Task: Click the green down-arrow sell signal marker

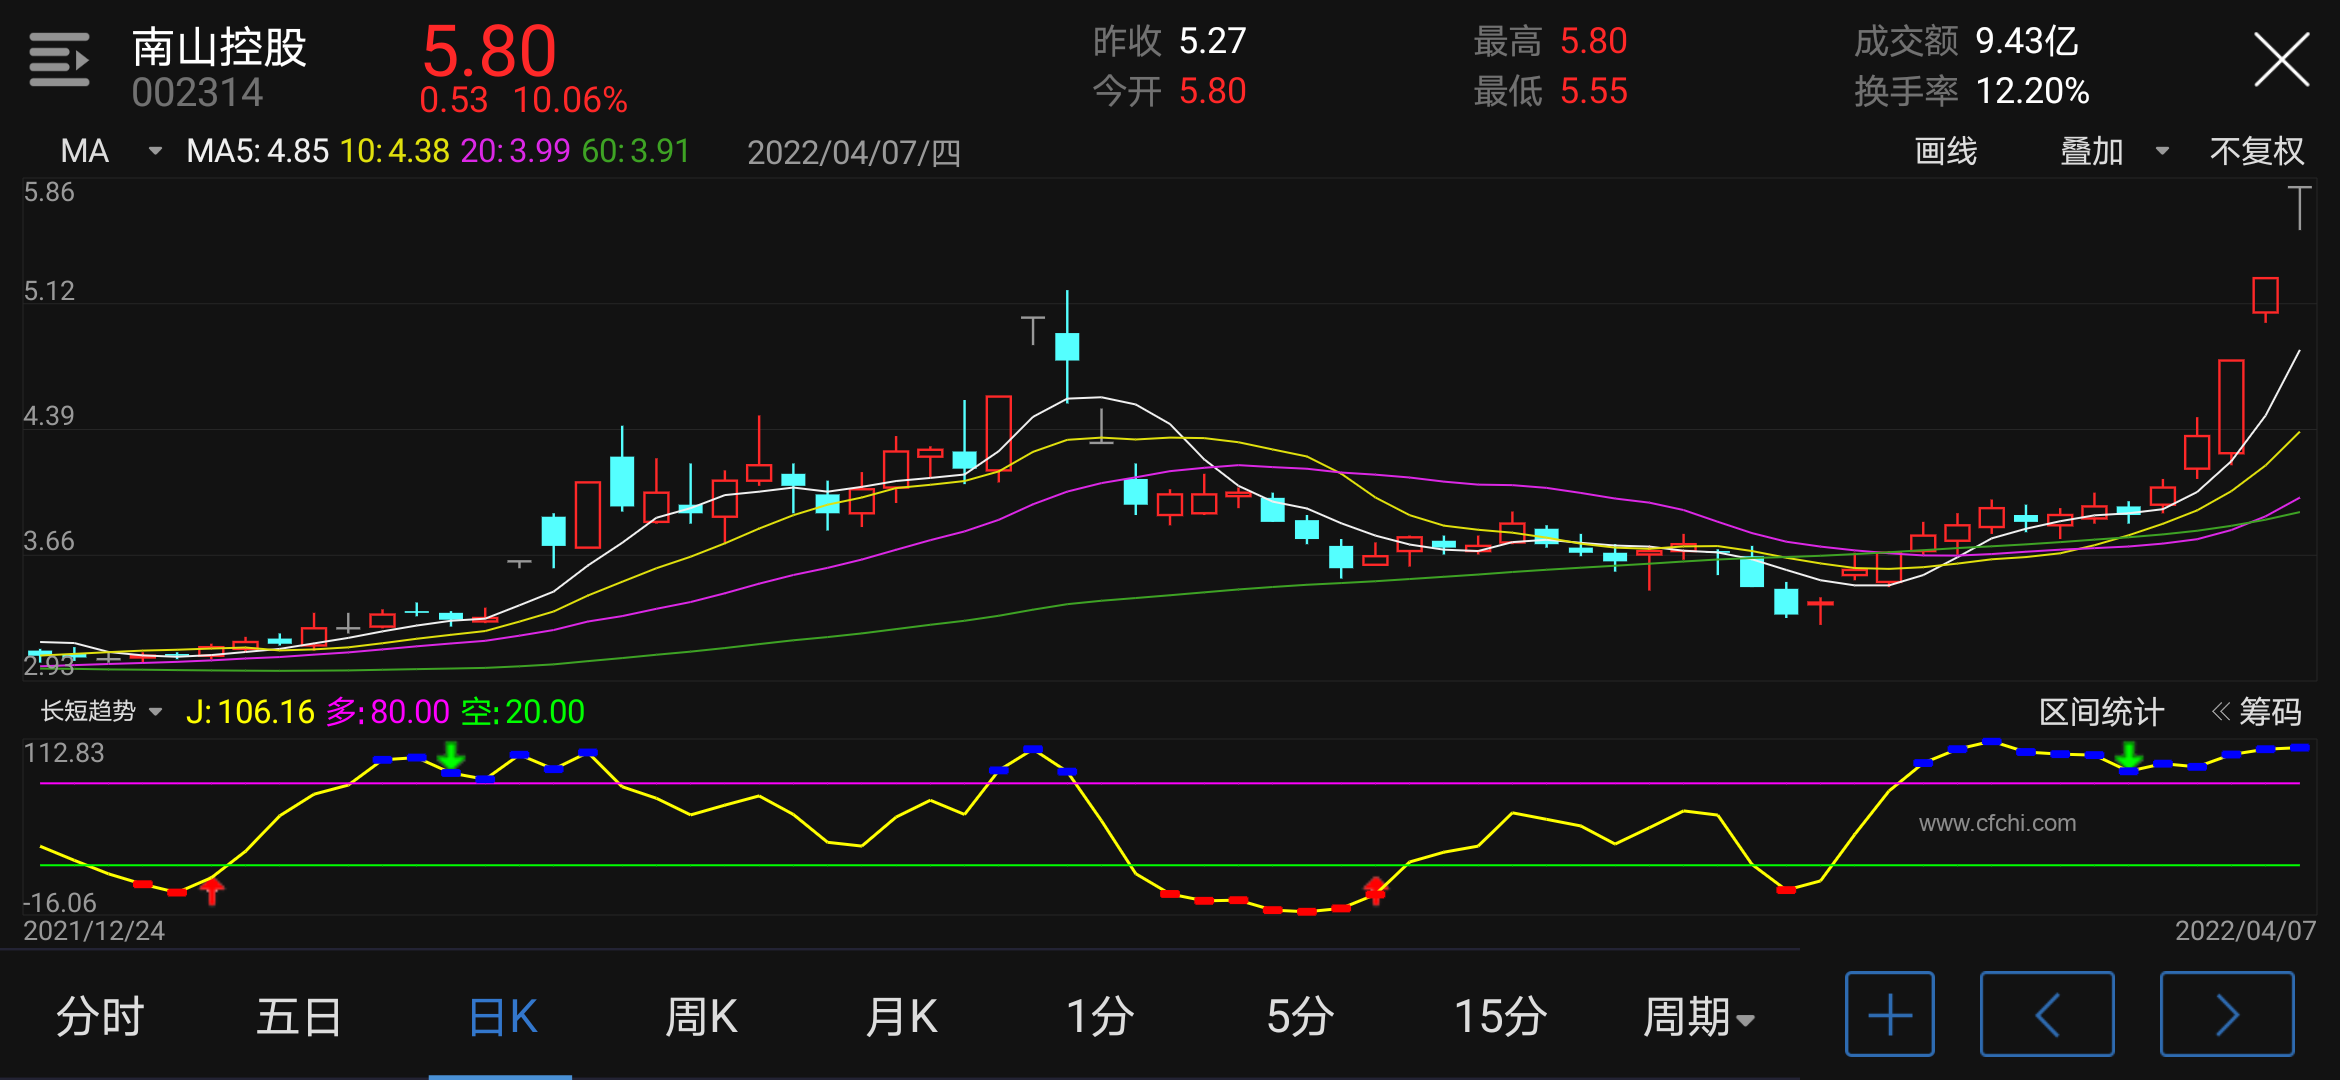Action: [x=451, y=755]
